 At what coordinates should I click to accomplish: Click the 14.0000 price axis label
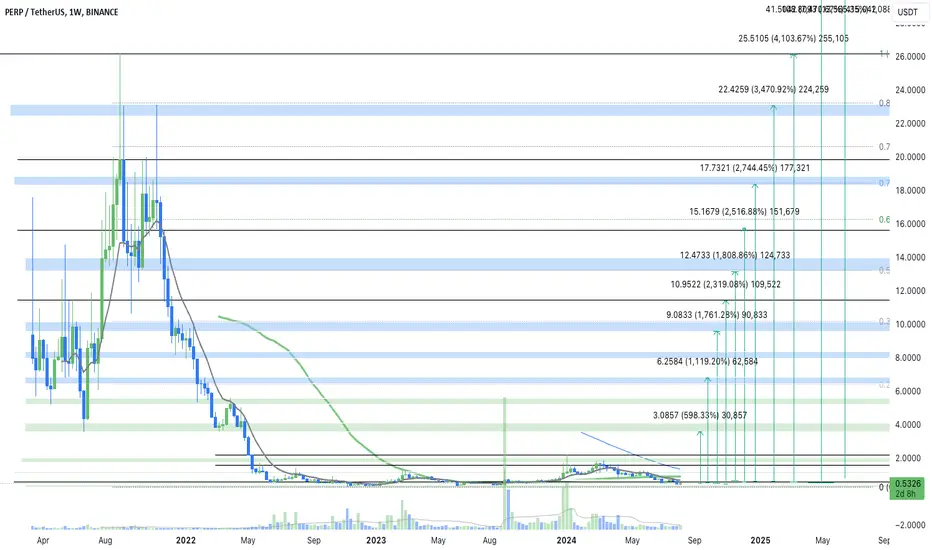[909, 257]
